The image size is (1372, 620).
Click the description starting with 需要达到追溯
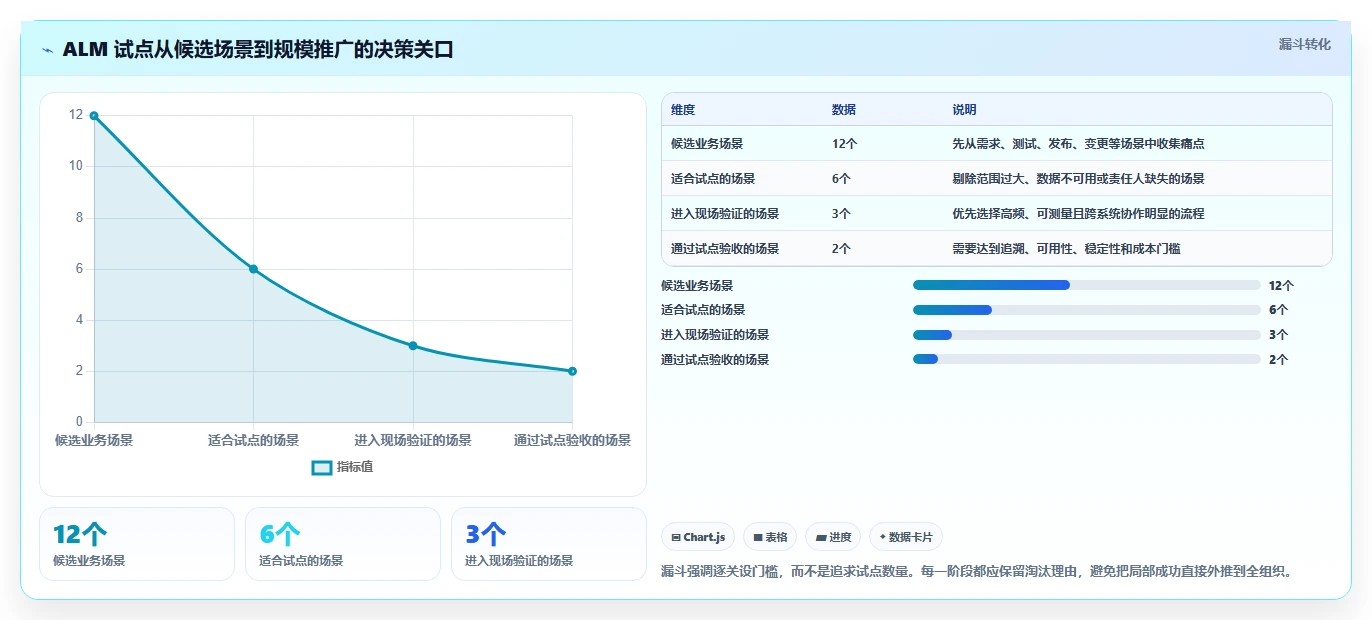pos(1066,249)
